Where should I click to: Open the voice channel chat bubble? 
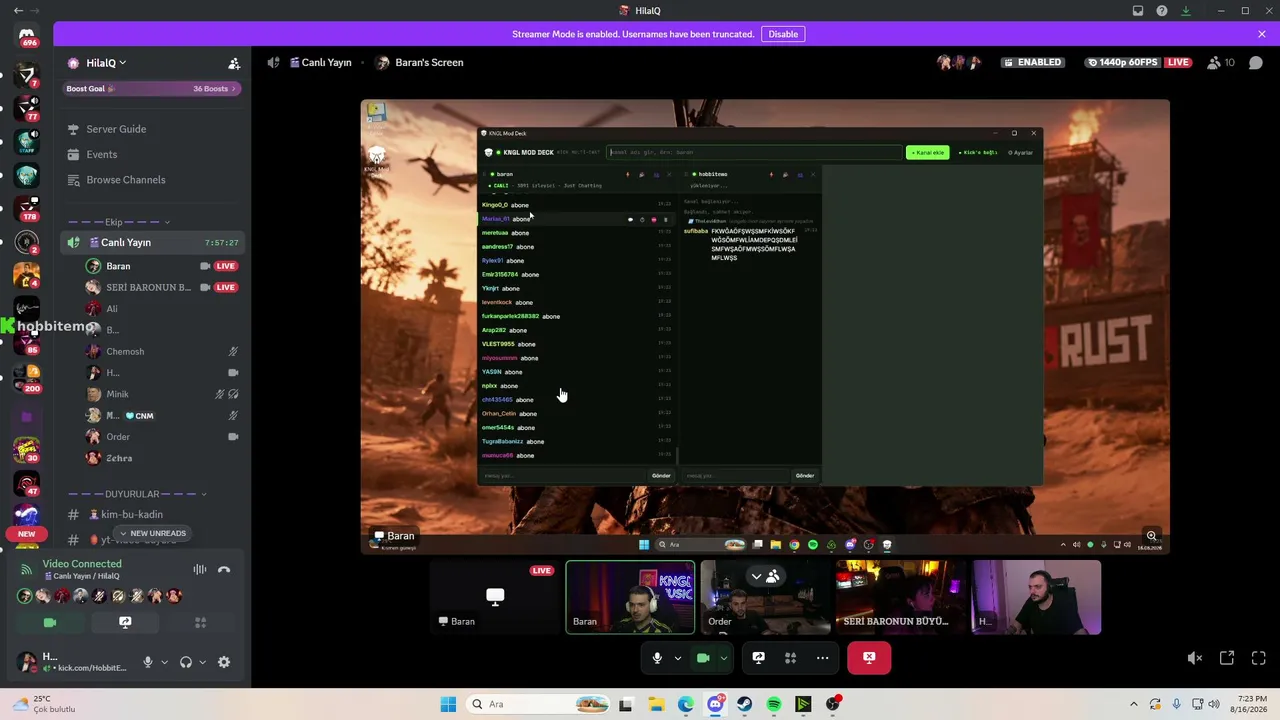[x=1256, y=63]
